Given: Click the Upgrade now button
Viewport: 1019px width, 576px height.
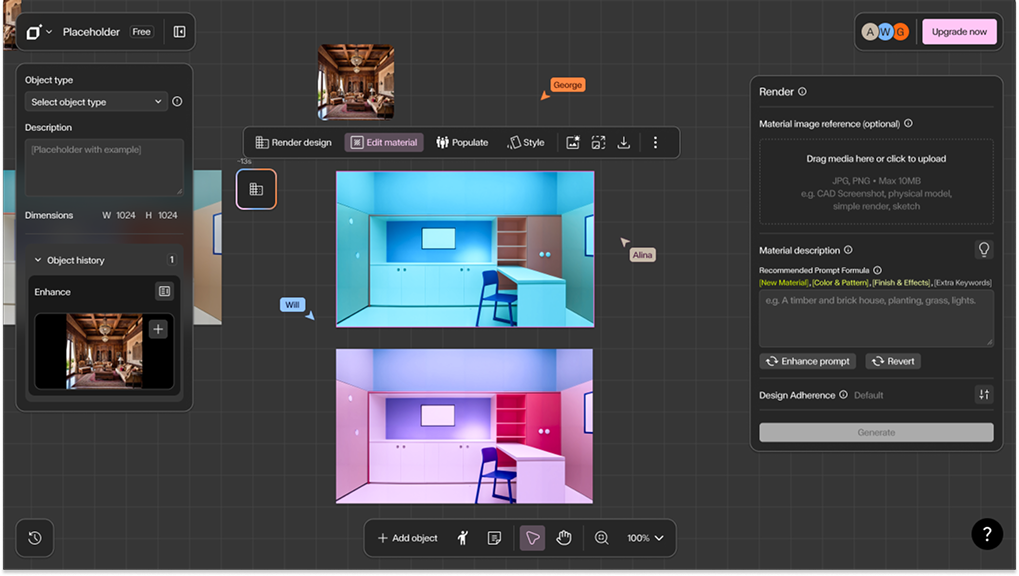Looking at the screenshot, I should [x=958, y=31].
